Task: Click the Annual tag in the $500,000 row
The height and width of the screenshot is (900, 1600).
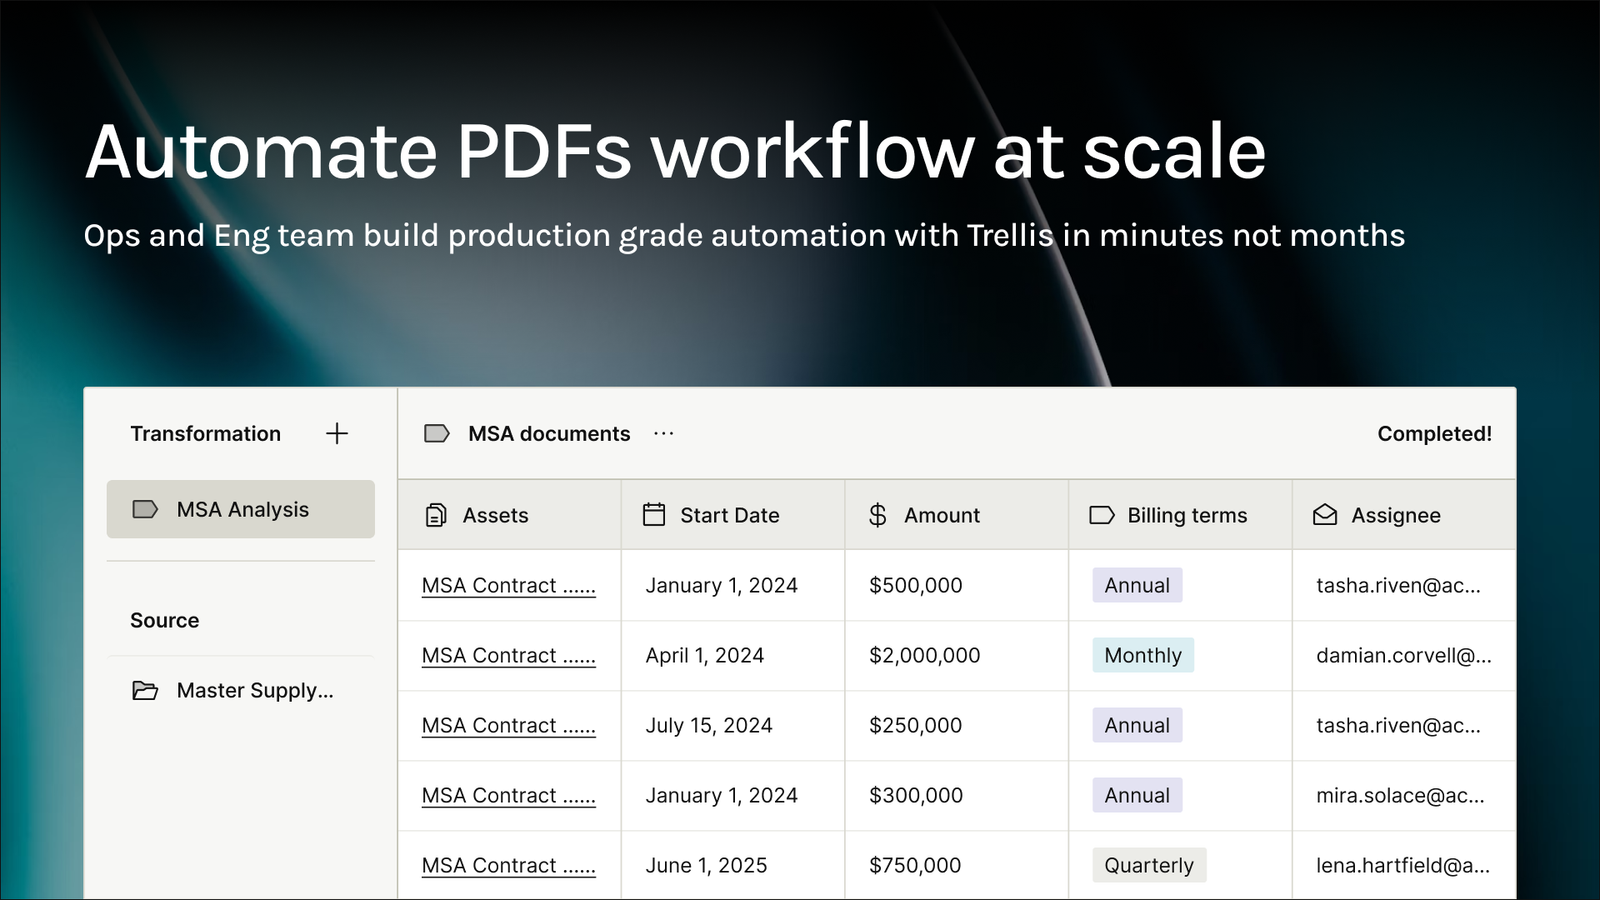Action: 1137,585
